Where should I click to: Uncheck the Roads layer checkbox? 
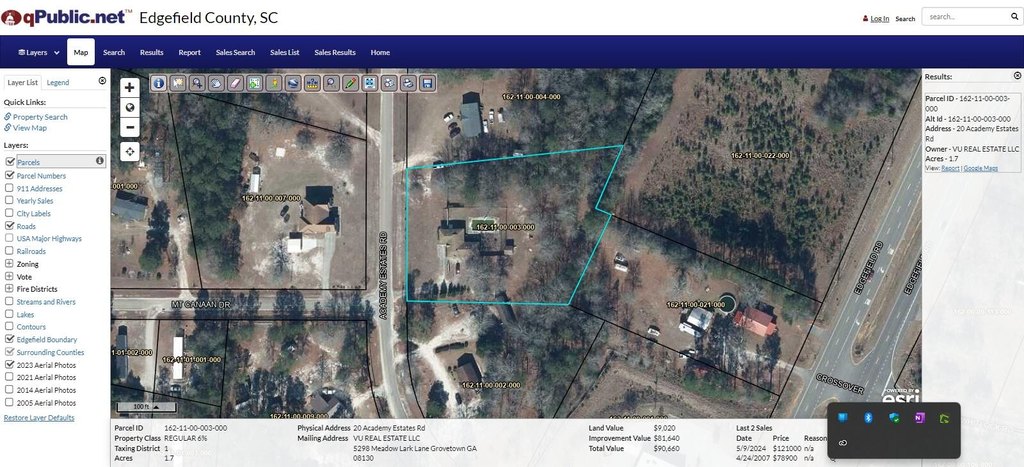click(x=10, y=226)
